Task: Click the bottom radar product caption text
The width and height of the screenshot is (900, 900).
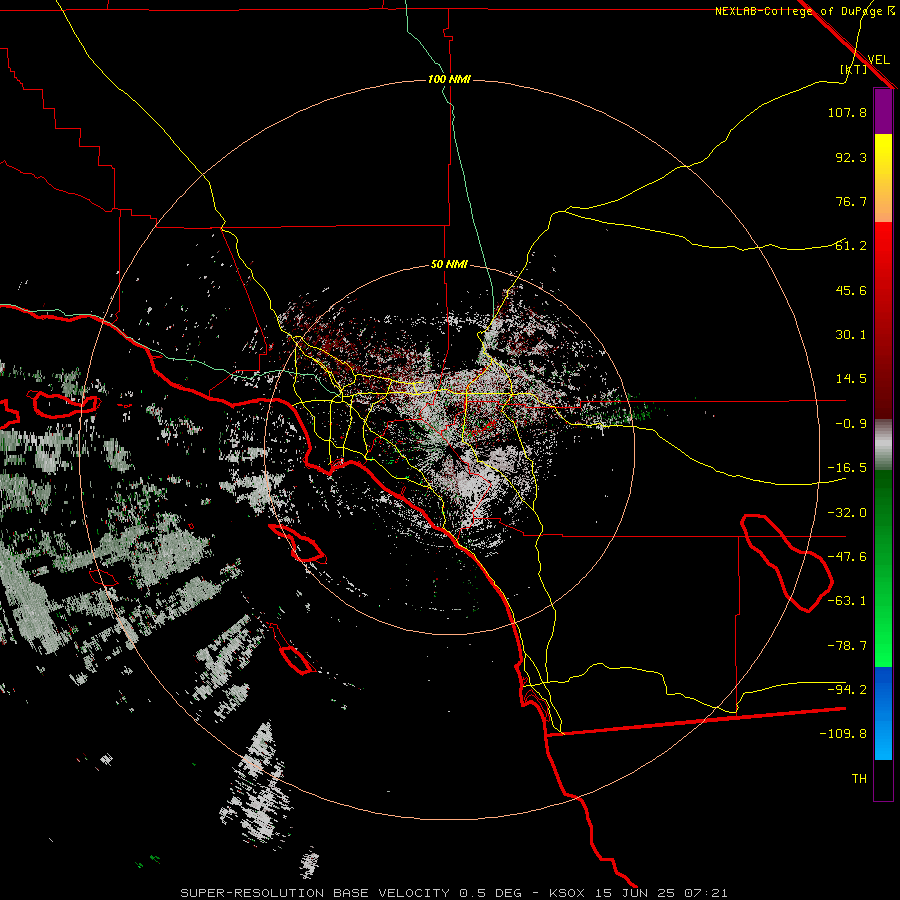Action: coord(454,893)
